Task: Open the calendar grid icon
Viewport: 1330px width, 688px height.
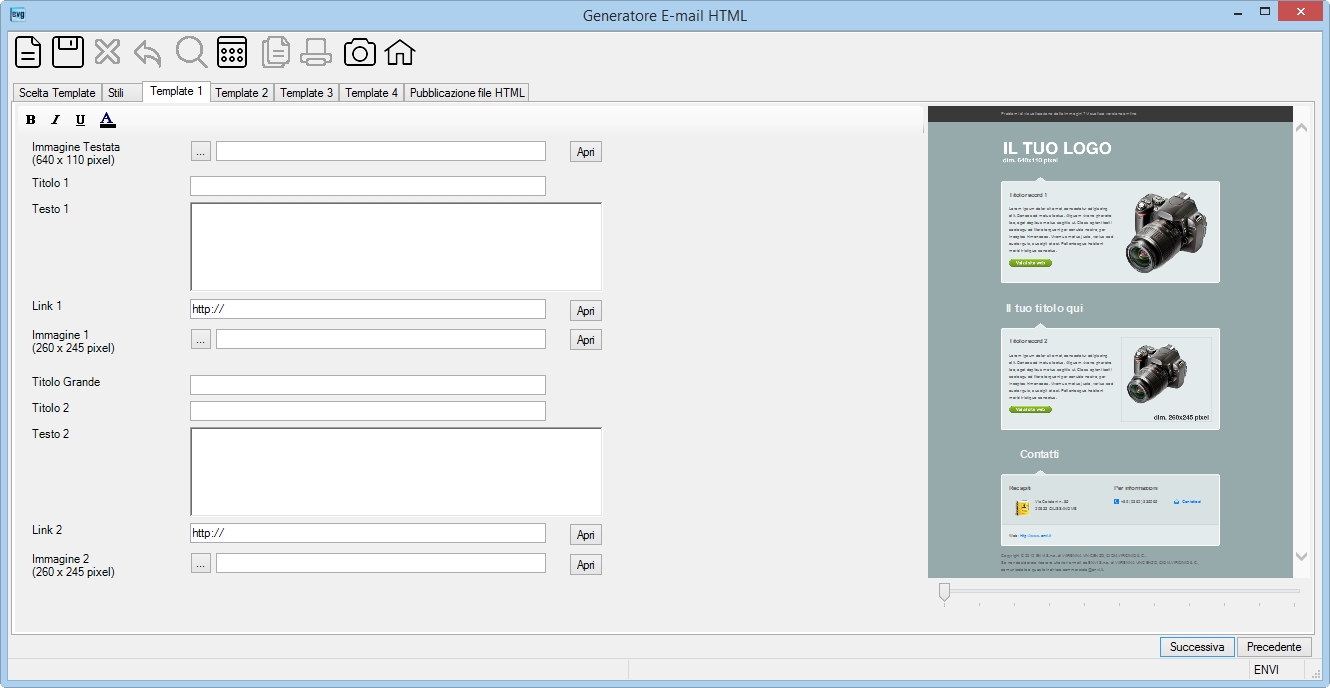Action: (232, 52)
